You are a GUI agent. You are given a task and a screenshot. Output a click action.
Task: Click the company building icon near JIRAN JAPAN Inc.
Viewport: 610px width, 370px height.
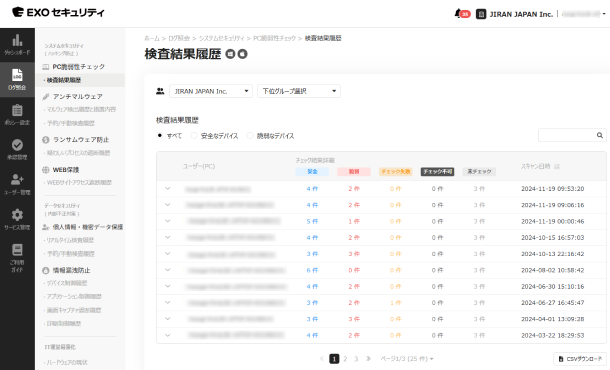[x=481, y=14]
